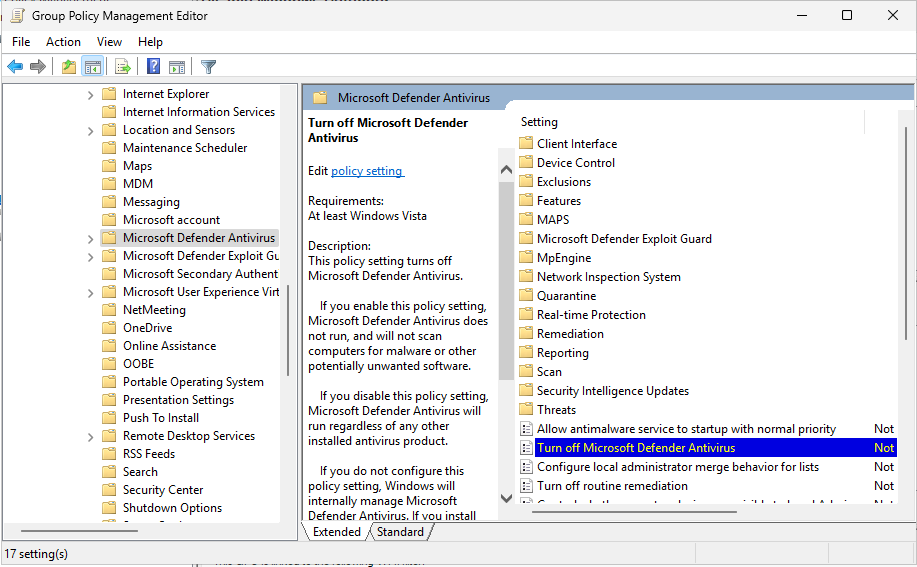Open the File menu

[x=21, y=42]
